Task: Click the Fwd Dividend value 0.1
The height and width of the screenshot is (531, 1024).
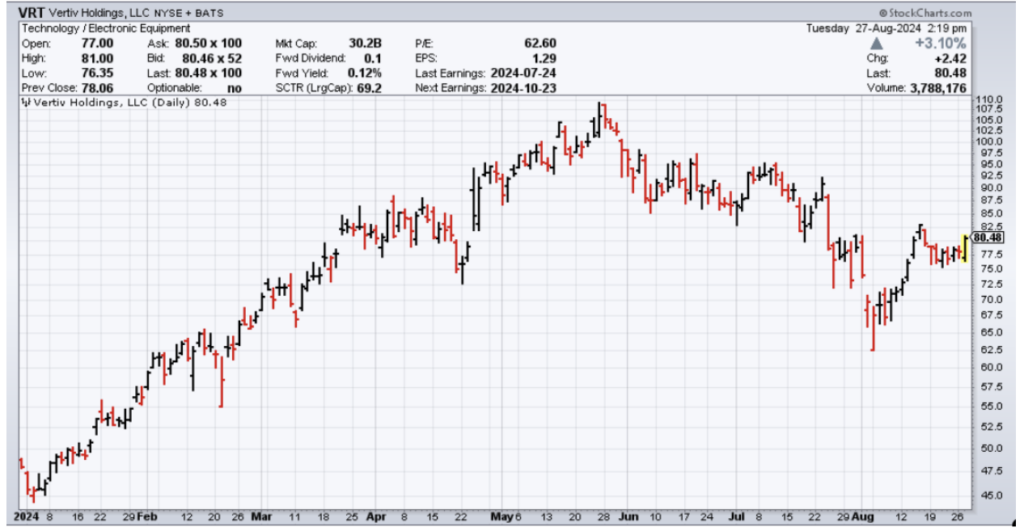Action: (x=373, y=59)
